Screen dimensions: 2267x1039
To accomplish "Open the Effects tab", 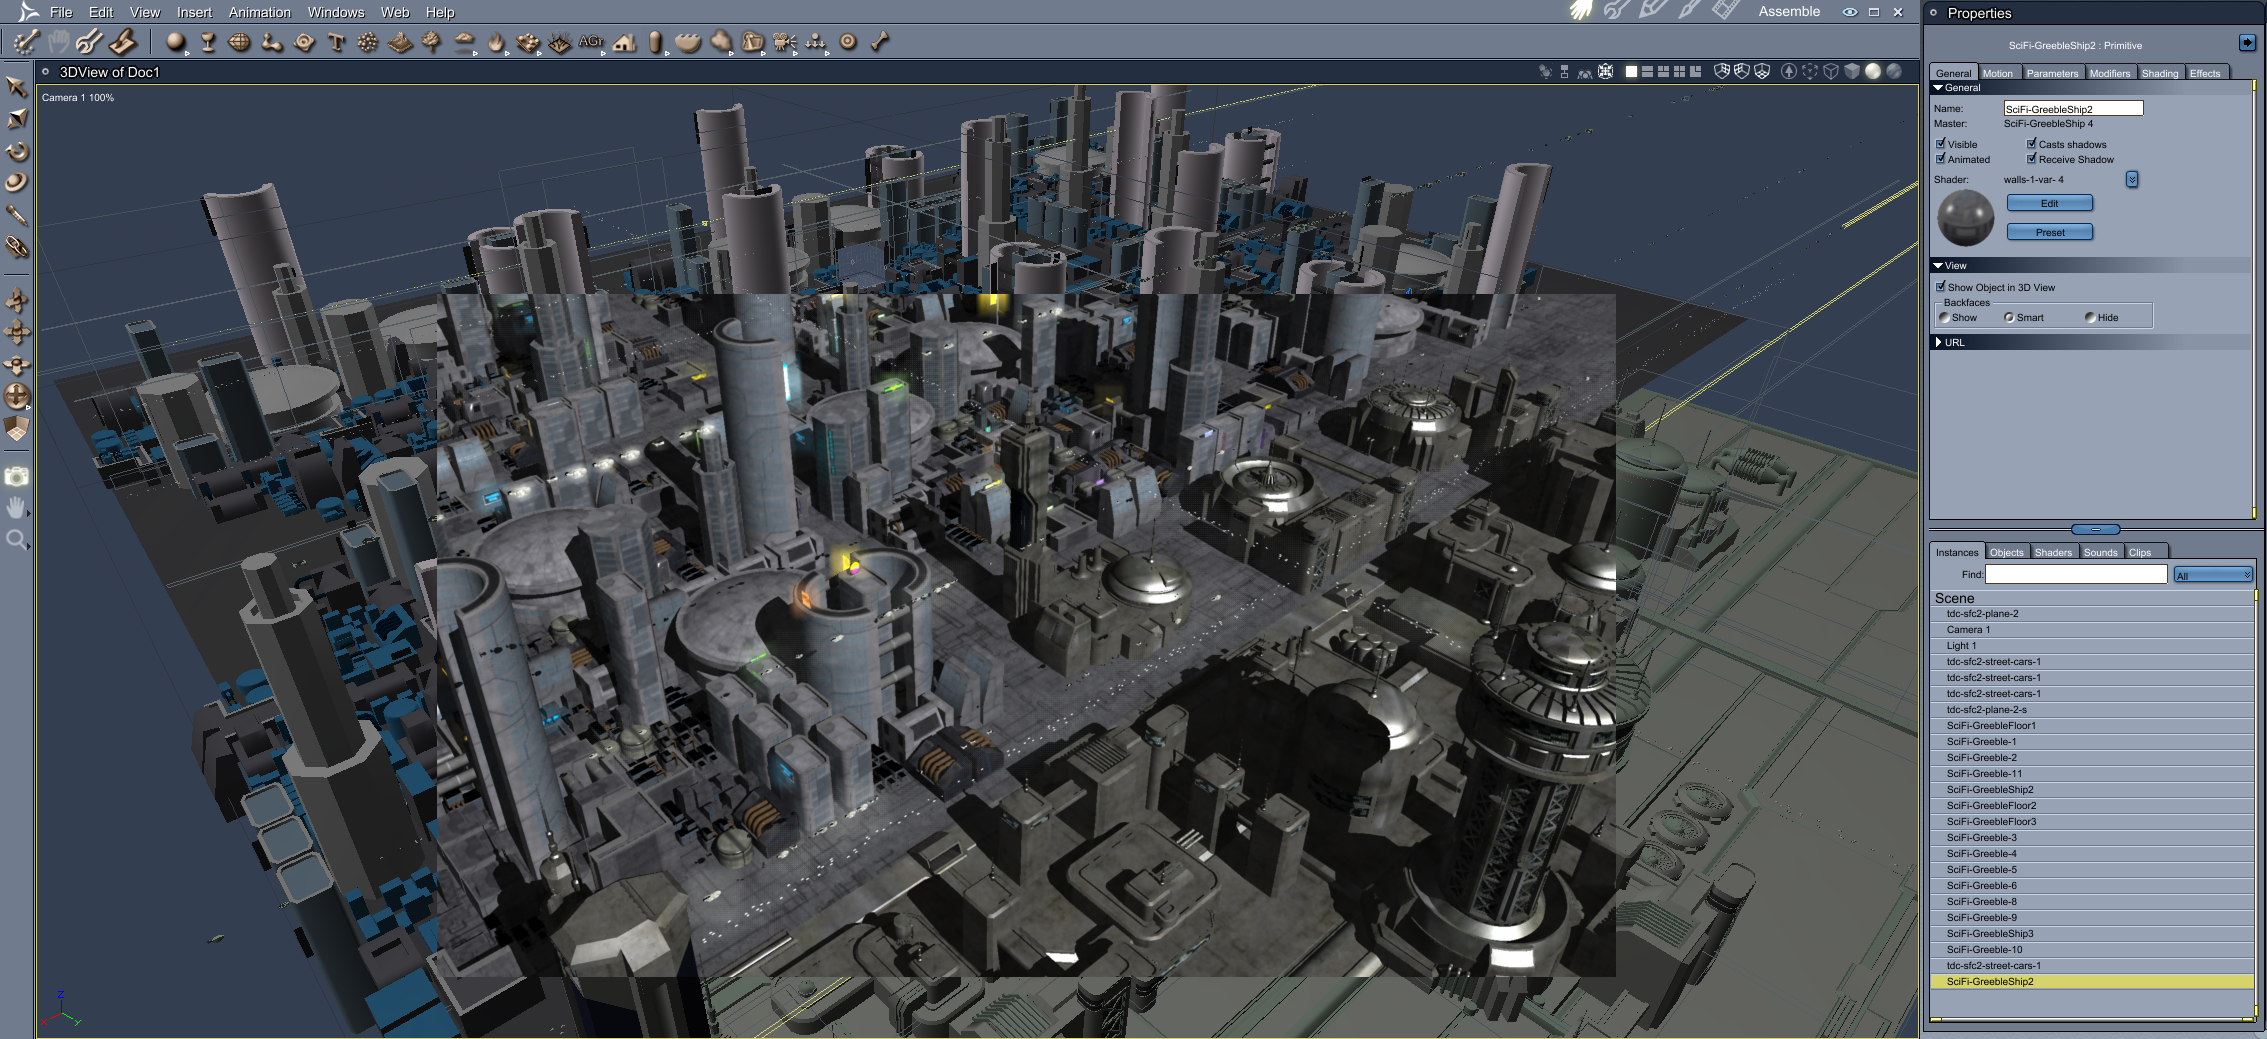I will 2205,73.
